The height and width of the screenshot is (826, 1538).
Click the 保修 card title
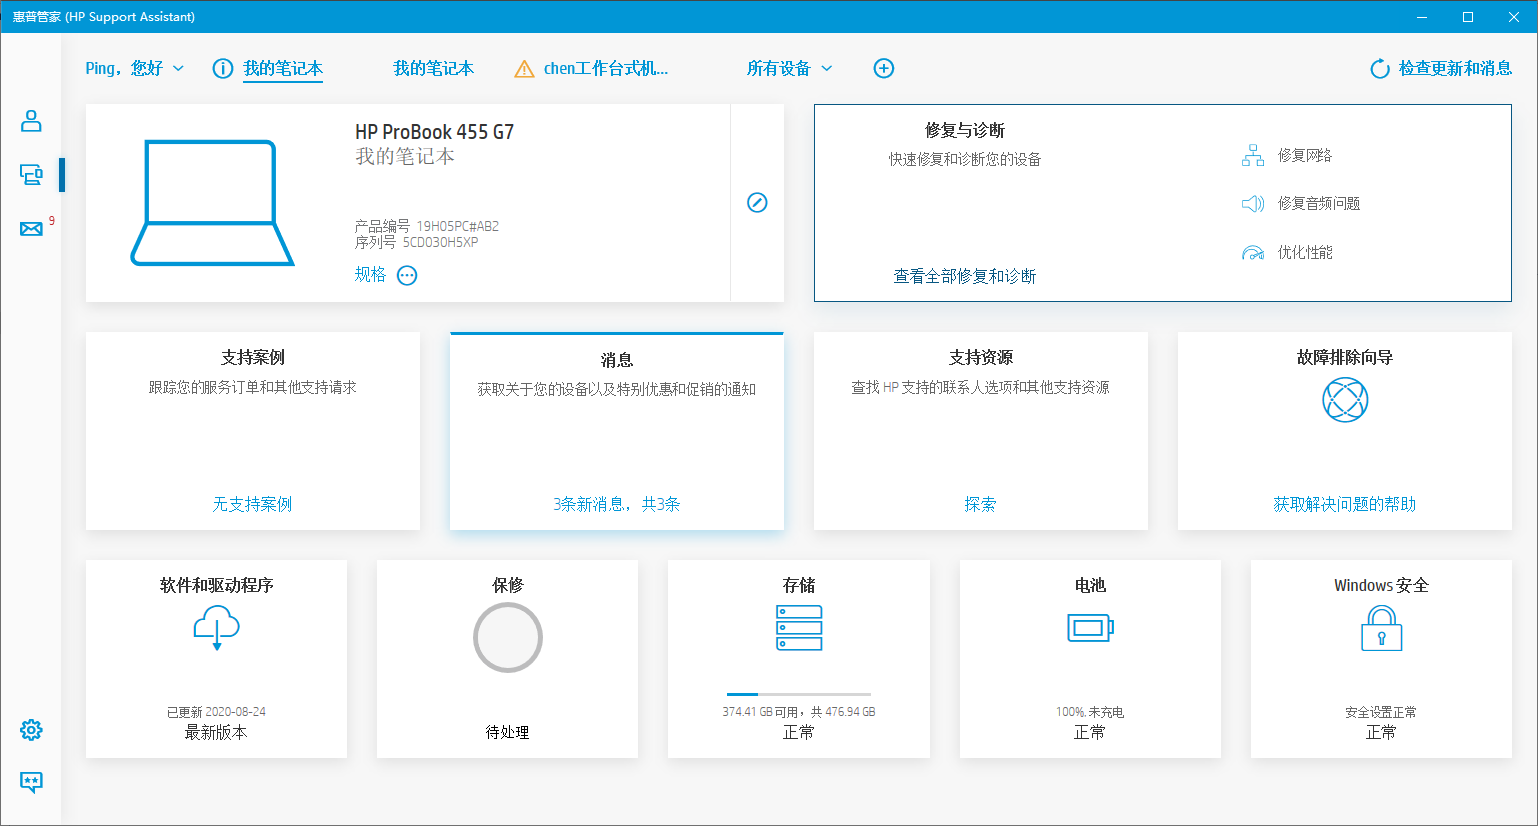[x=508, y=585]
